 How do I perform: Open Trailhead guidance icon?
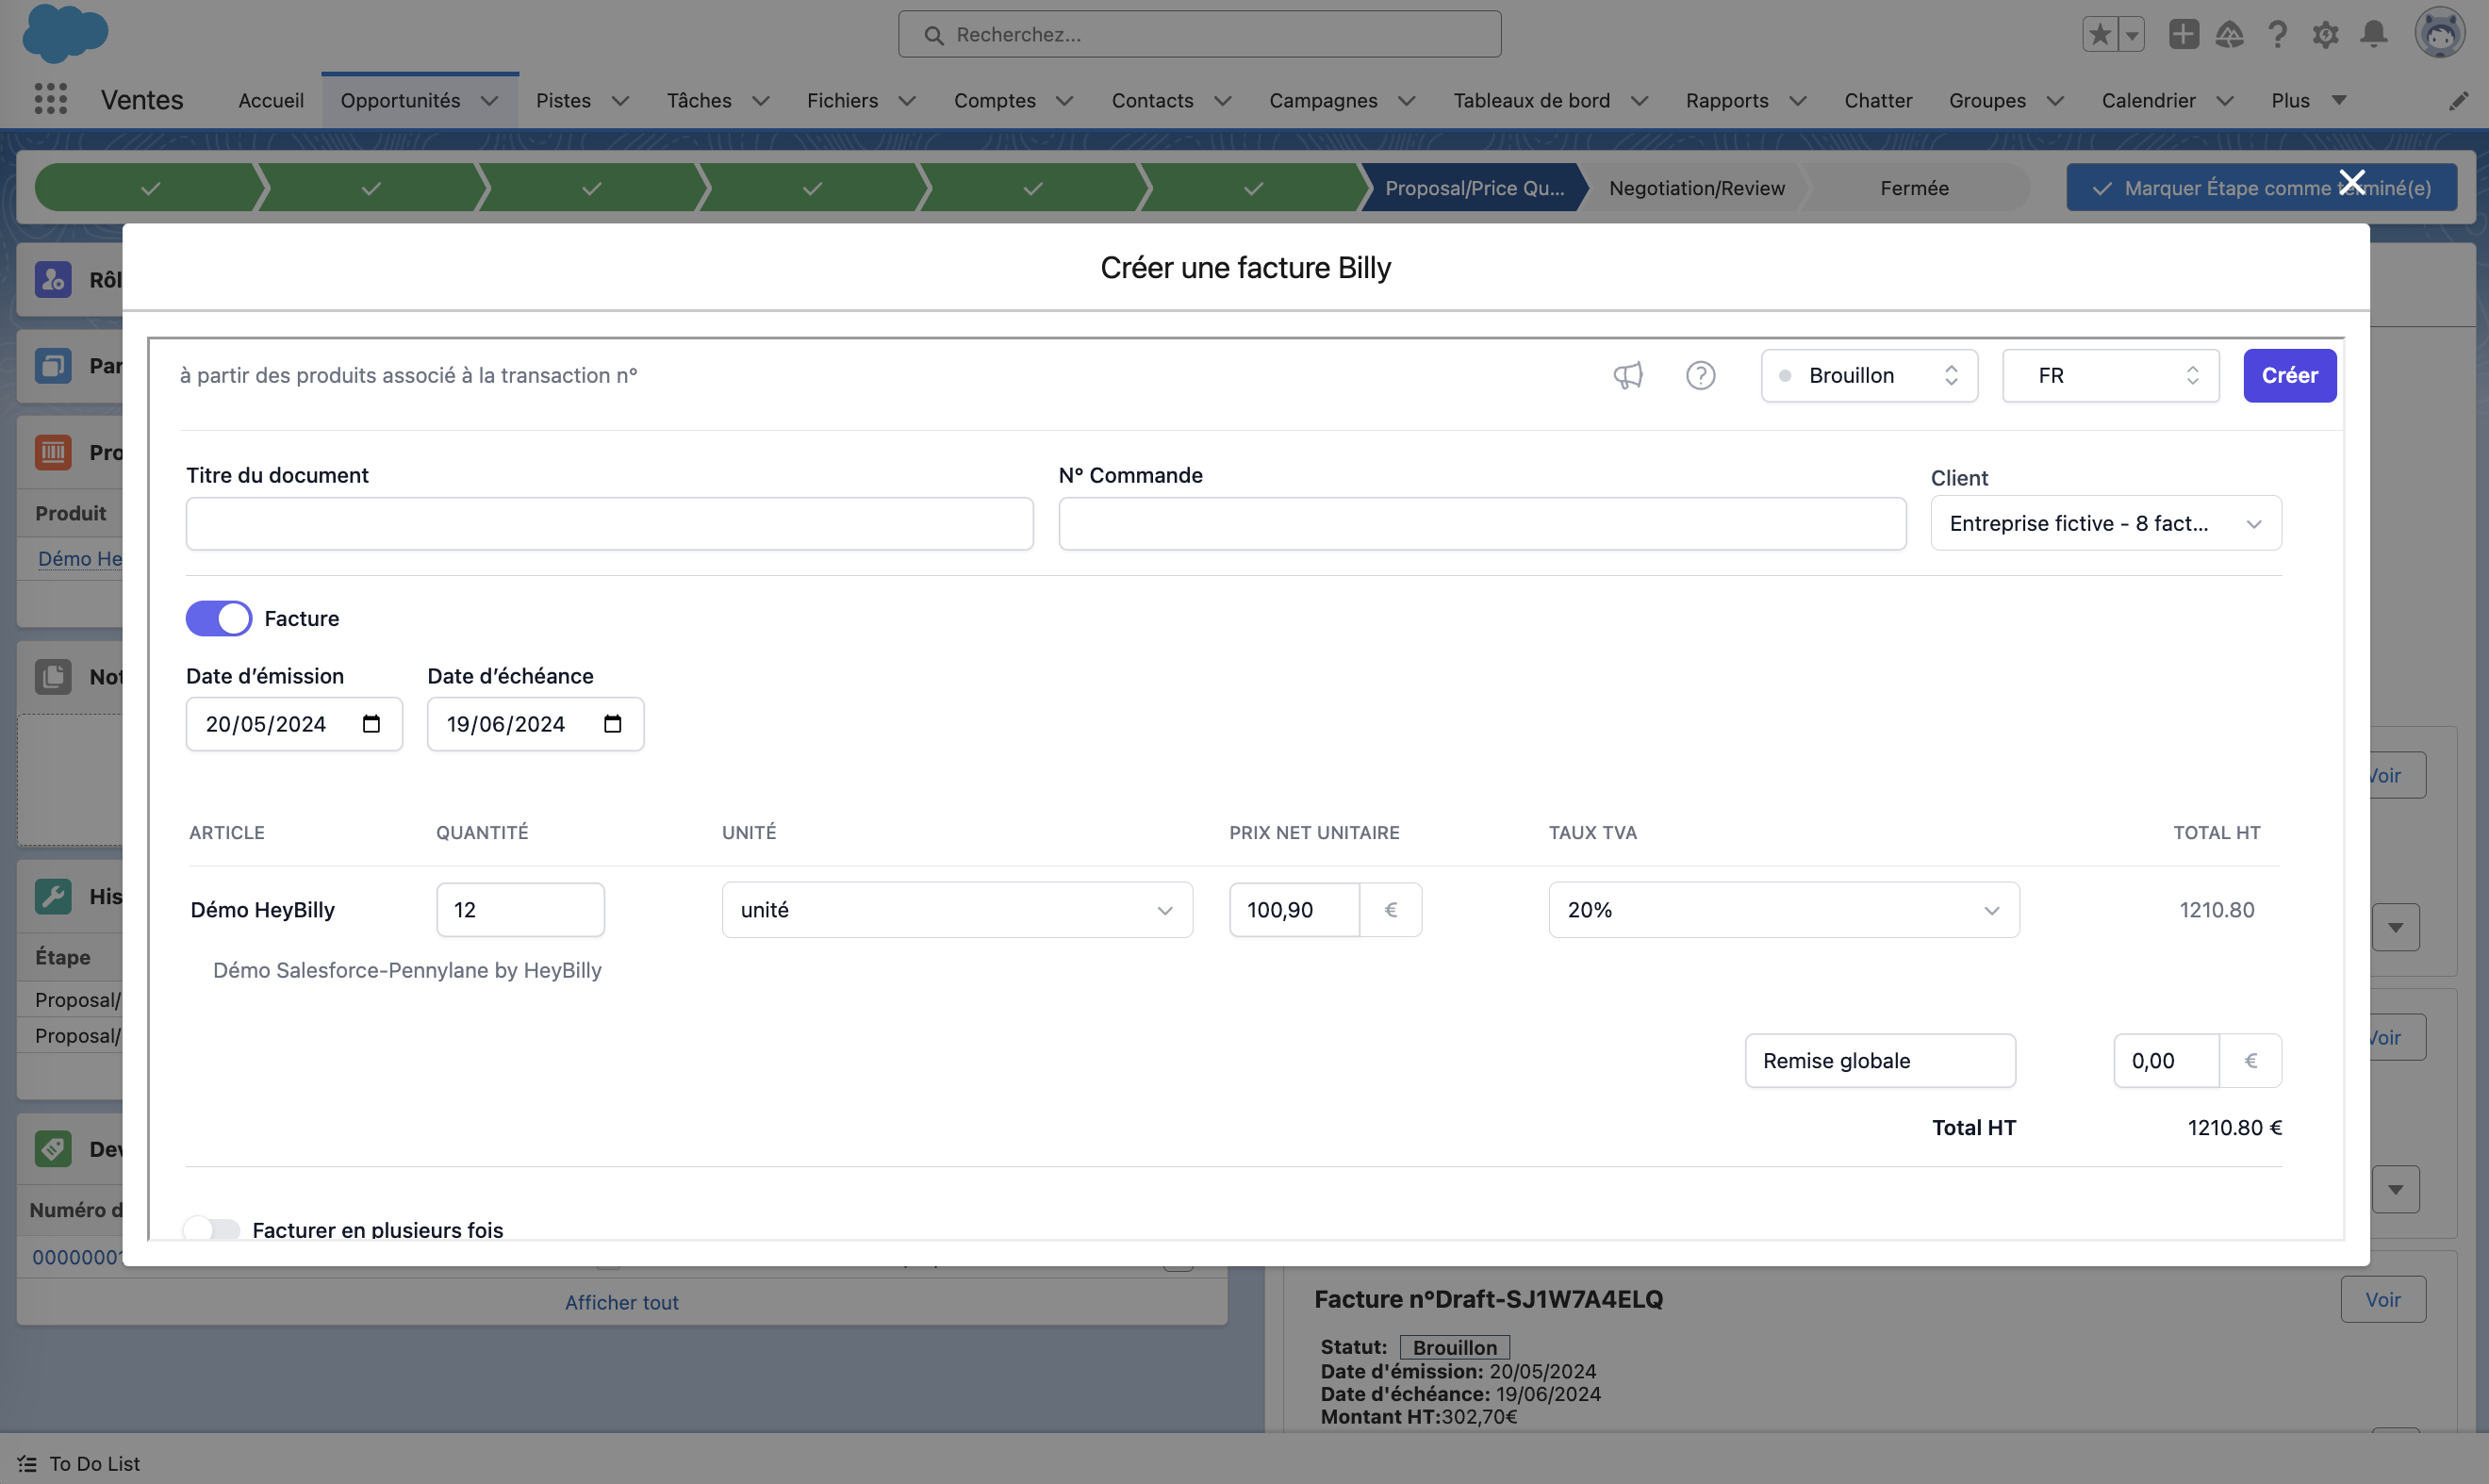click(x=2229, y=34)
